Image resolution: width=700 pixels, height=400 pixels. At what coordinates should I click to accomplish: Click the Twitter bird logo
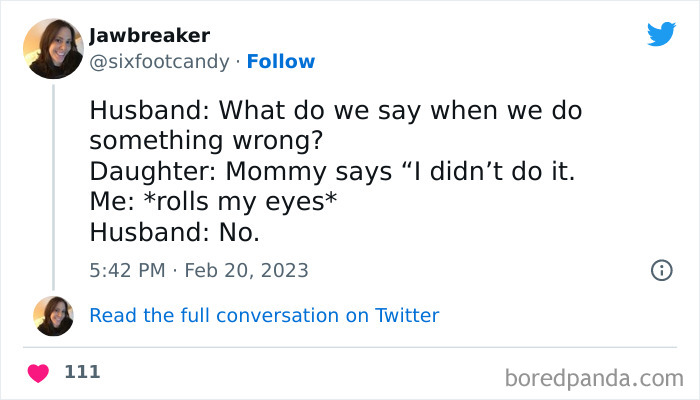click(x=661, y=35)
